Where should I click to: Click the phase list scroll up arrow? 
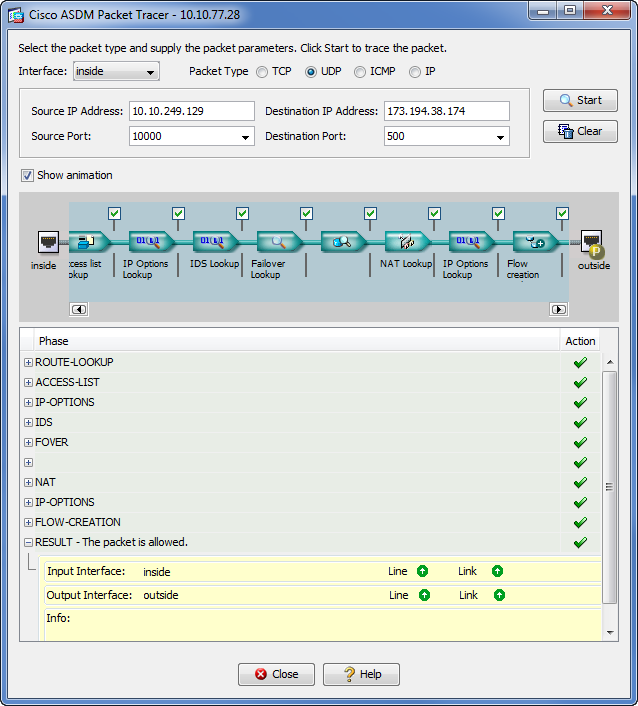(x=610, y=362)
